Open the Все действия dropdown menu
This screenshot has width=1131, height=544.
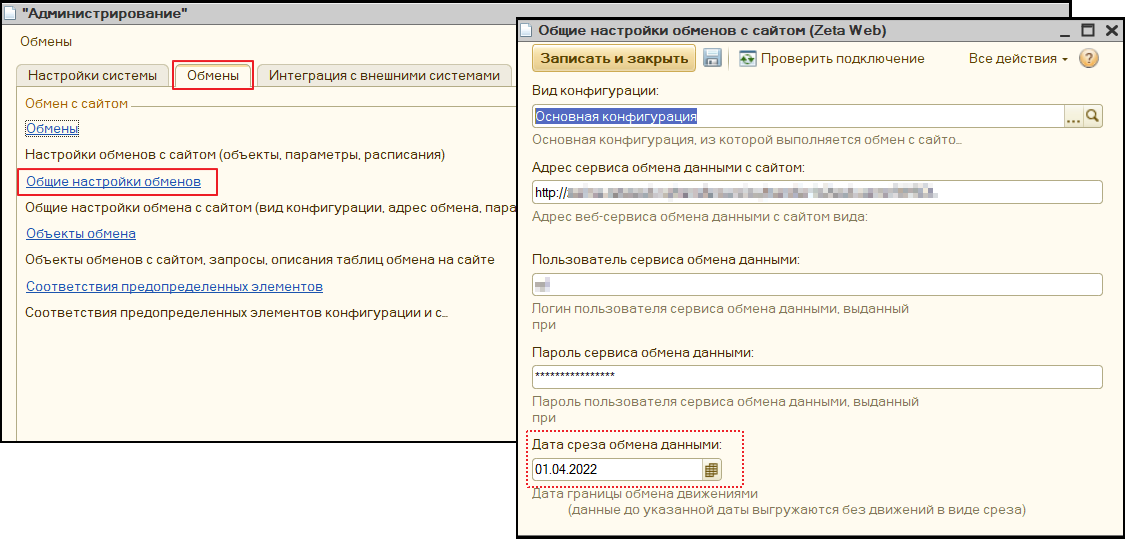click(x=1018, y=58)
